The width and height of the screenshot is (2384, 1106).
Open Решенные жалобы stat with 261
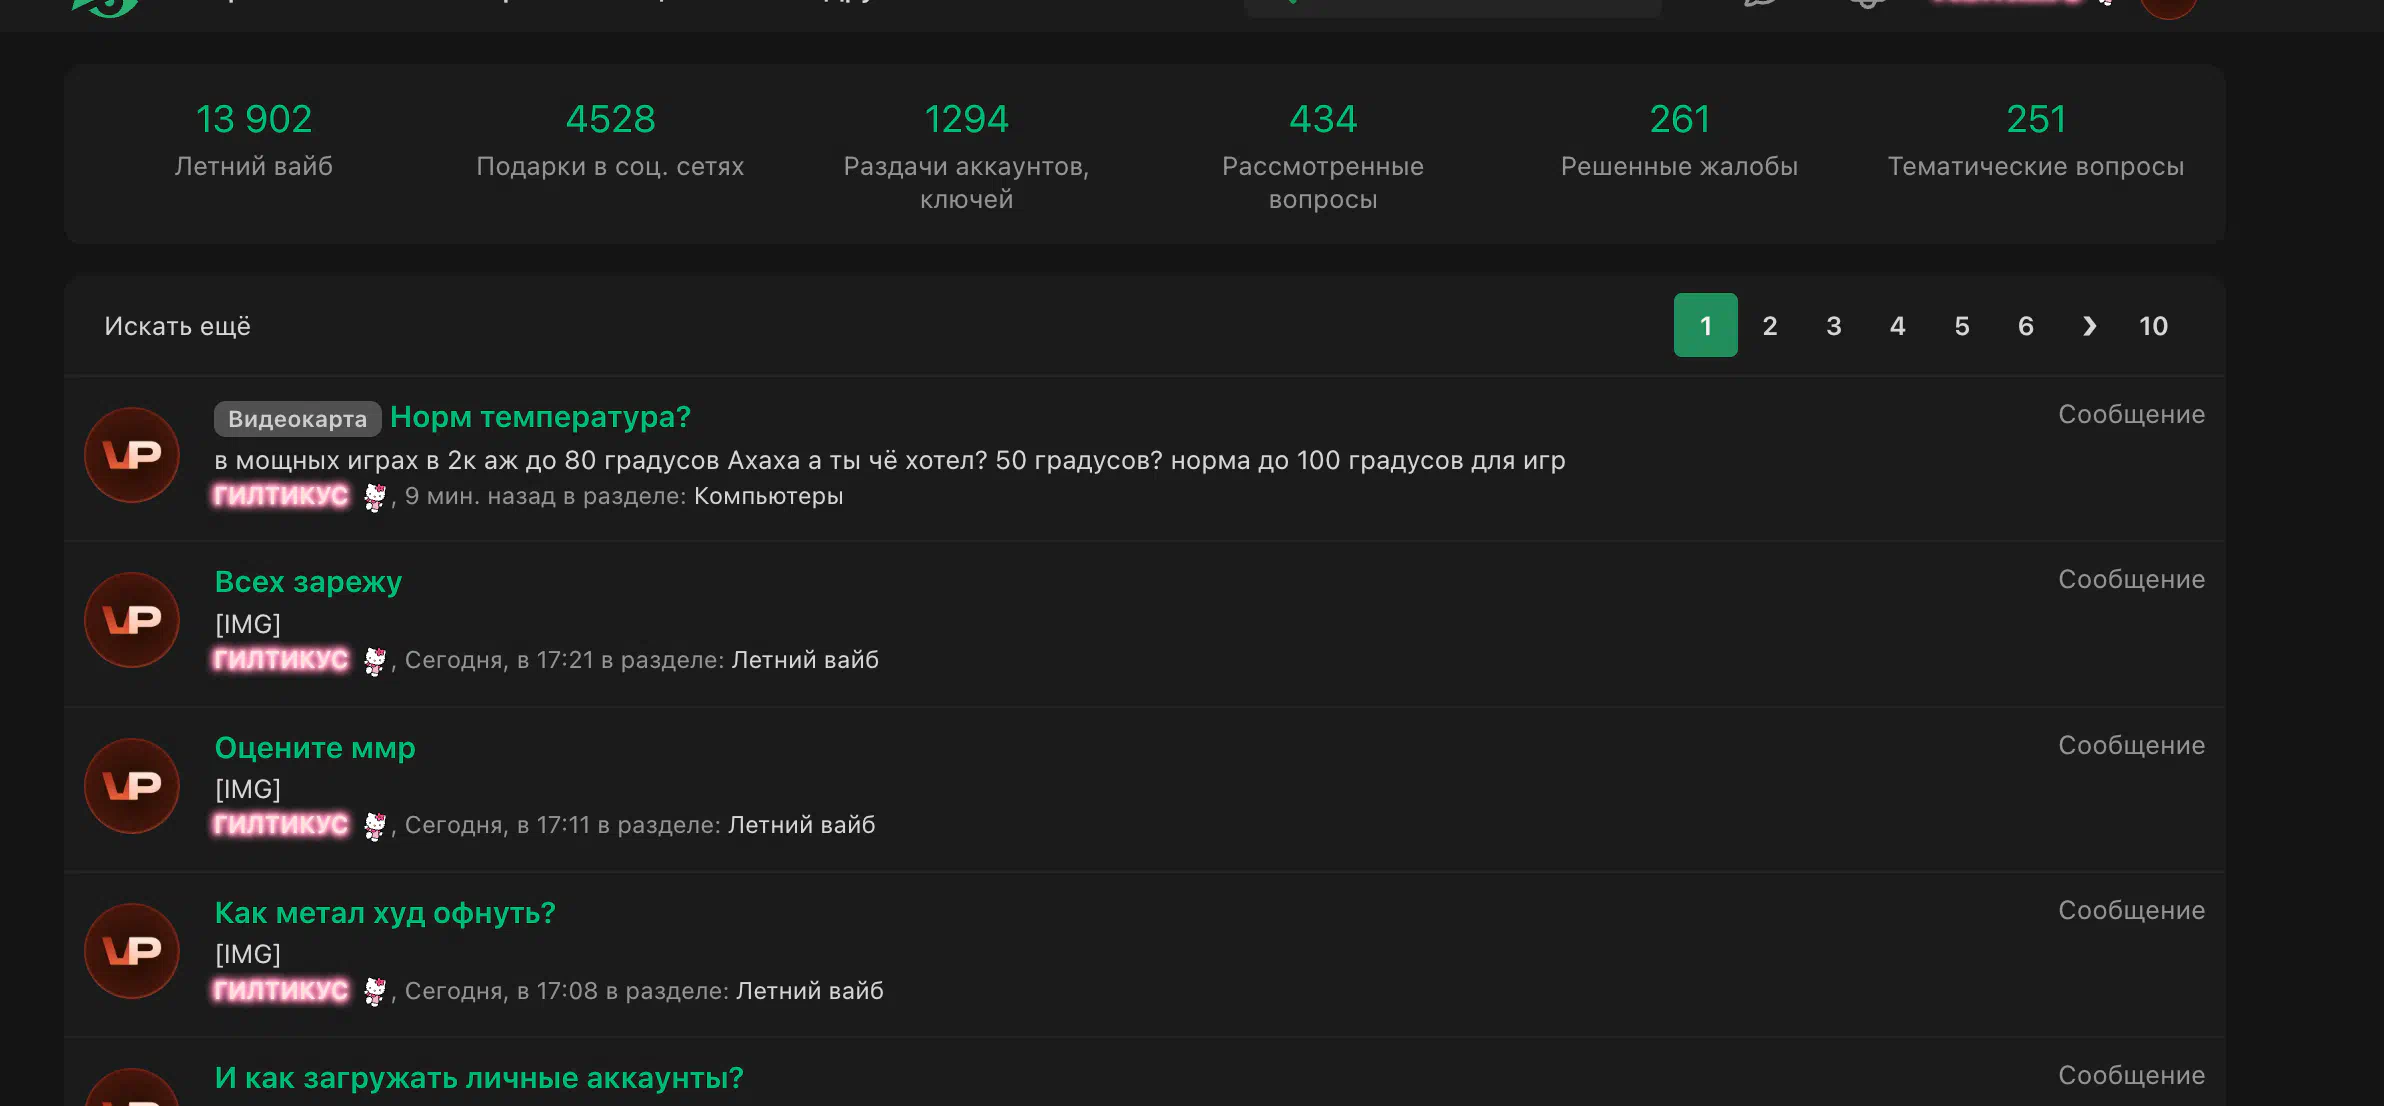[x=1679, y=140]
